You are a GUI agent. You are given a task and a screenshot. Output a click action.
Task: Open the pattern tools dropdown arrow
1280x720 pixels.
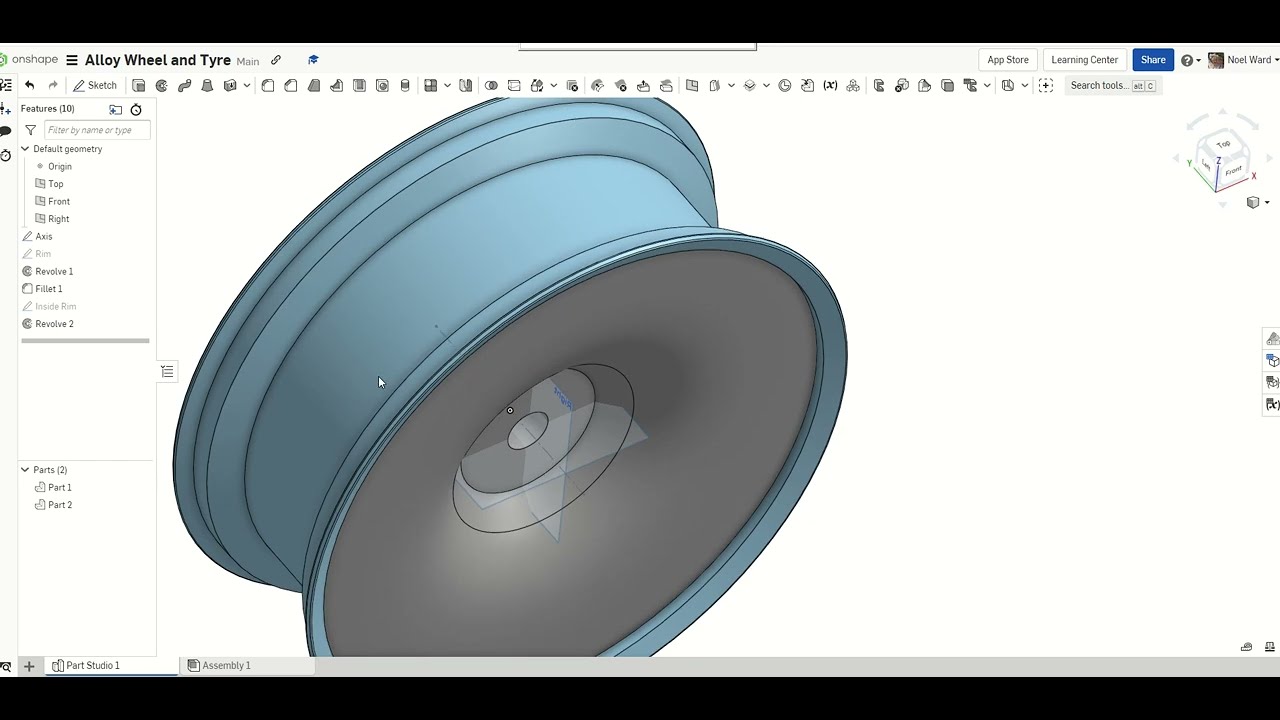tap(447, 86)
